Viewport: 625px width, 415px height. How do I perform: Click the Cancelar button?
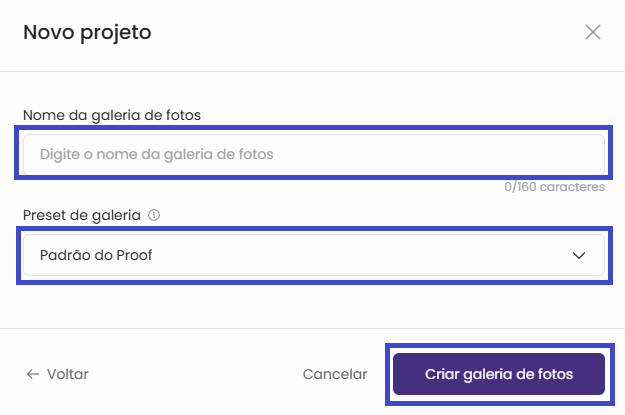click(x=335, y=374)
